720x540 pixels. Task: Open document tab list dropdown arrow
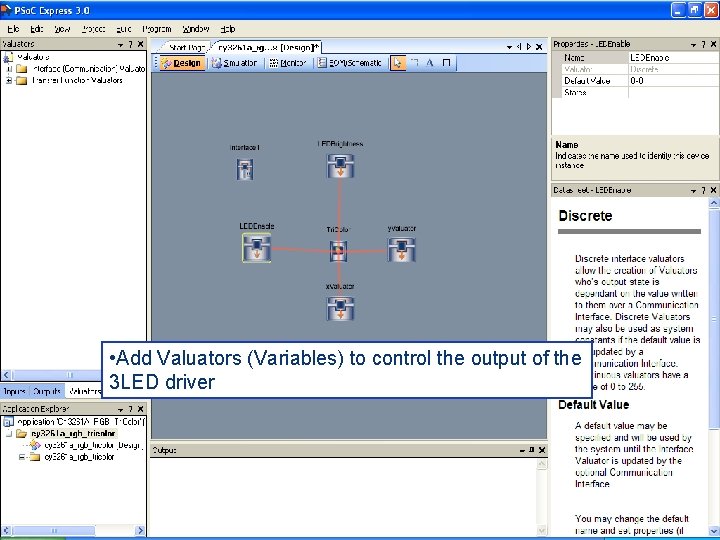click(x=509, y=47)
